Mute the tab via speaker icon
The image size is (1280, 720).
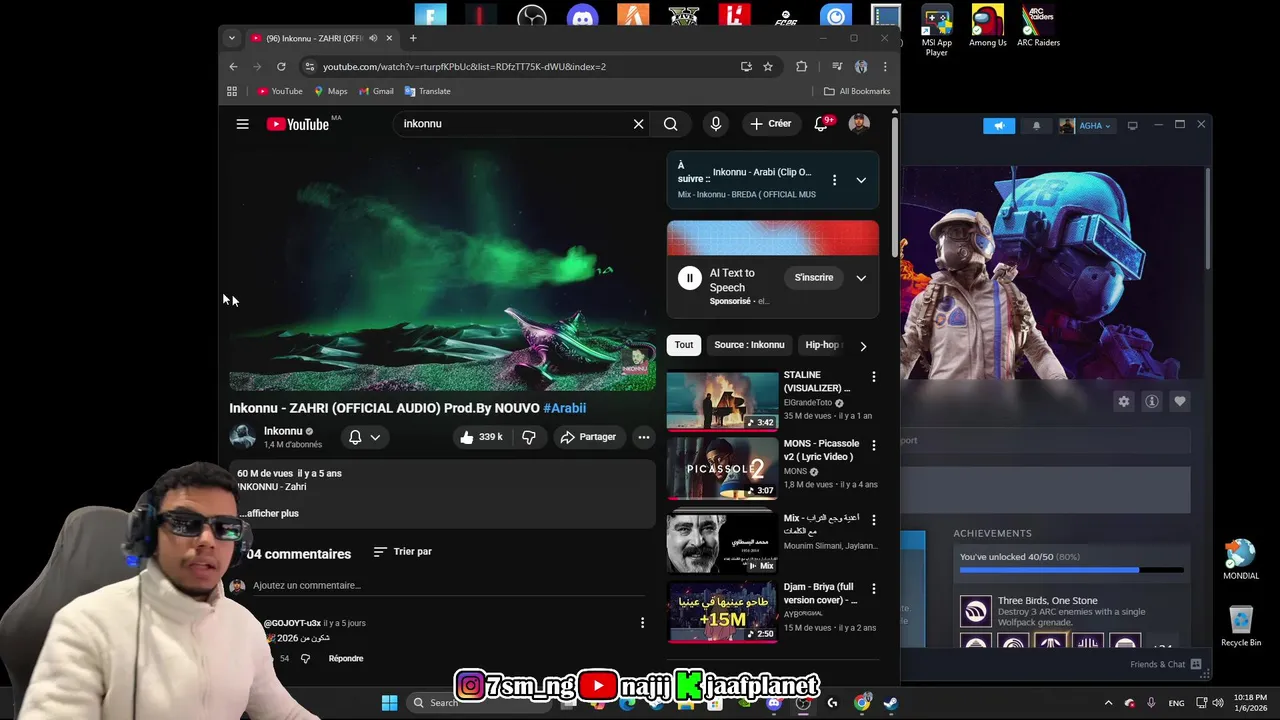coord(373,38)
